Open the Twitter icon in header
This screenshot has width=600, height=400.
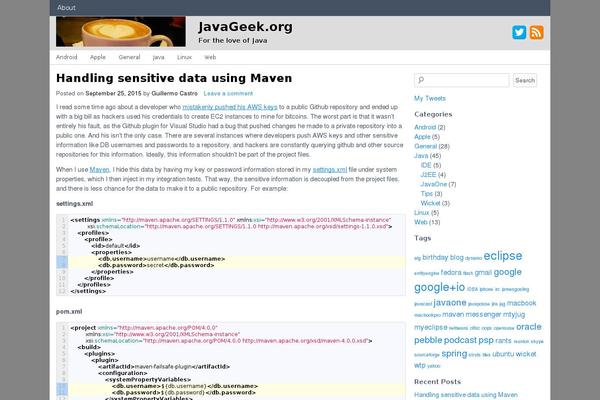pos(519,33)
